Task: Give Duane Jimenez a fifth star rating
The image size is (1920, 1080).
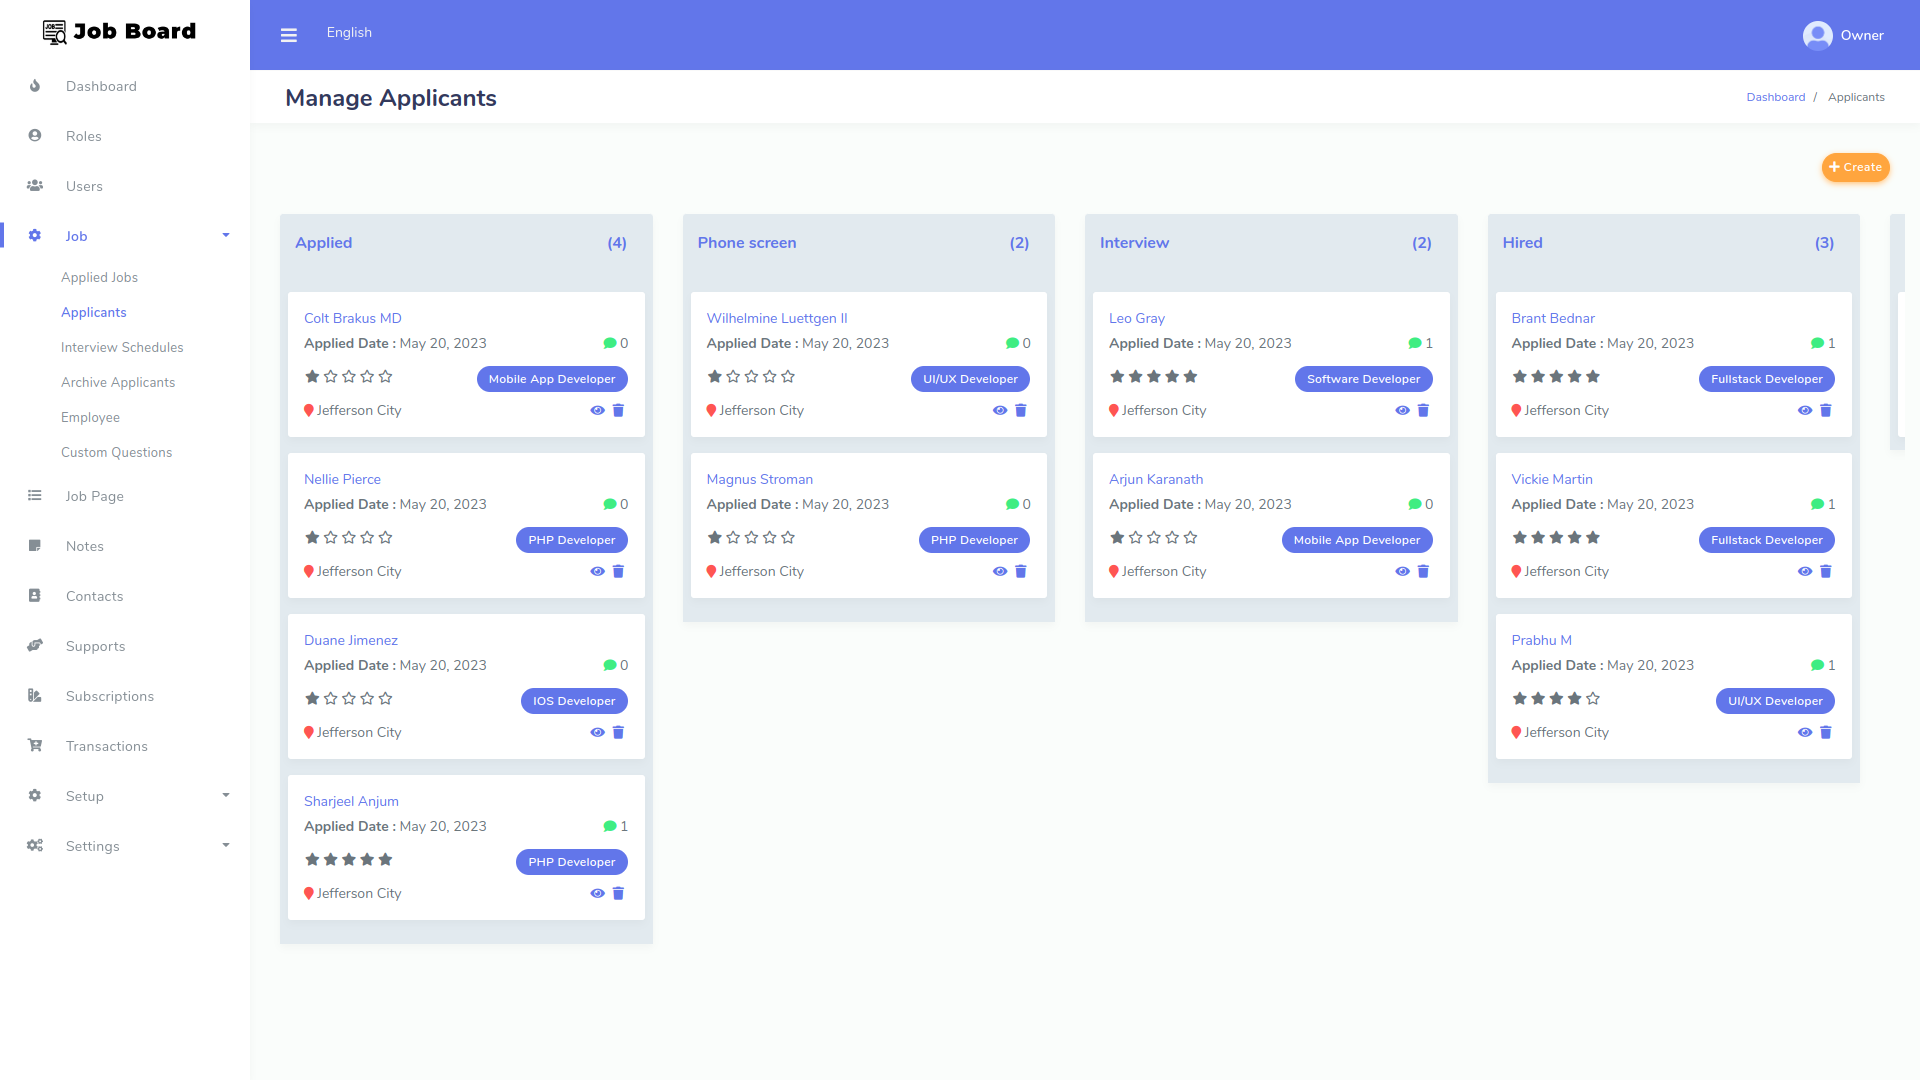Action: pyautogui.click(x=386, y=698)
